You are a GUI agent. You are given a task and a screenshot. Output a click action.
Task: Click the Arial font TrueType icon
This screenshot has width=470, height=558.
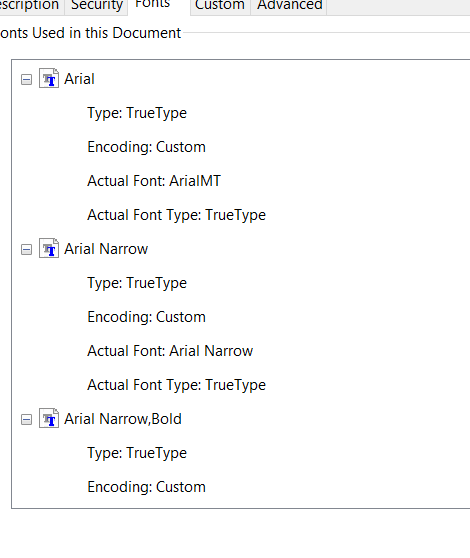pyautogui.click(x=49, y=78)
